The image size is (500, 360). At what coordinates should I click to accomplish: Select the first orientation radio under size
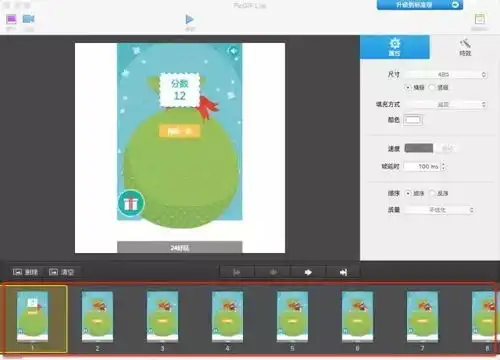point(408,87)
